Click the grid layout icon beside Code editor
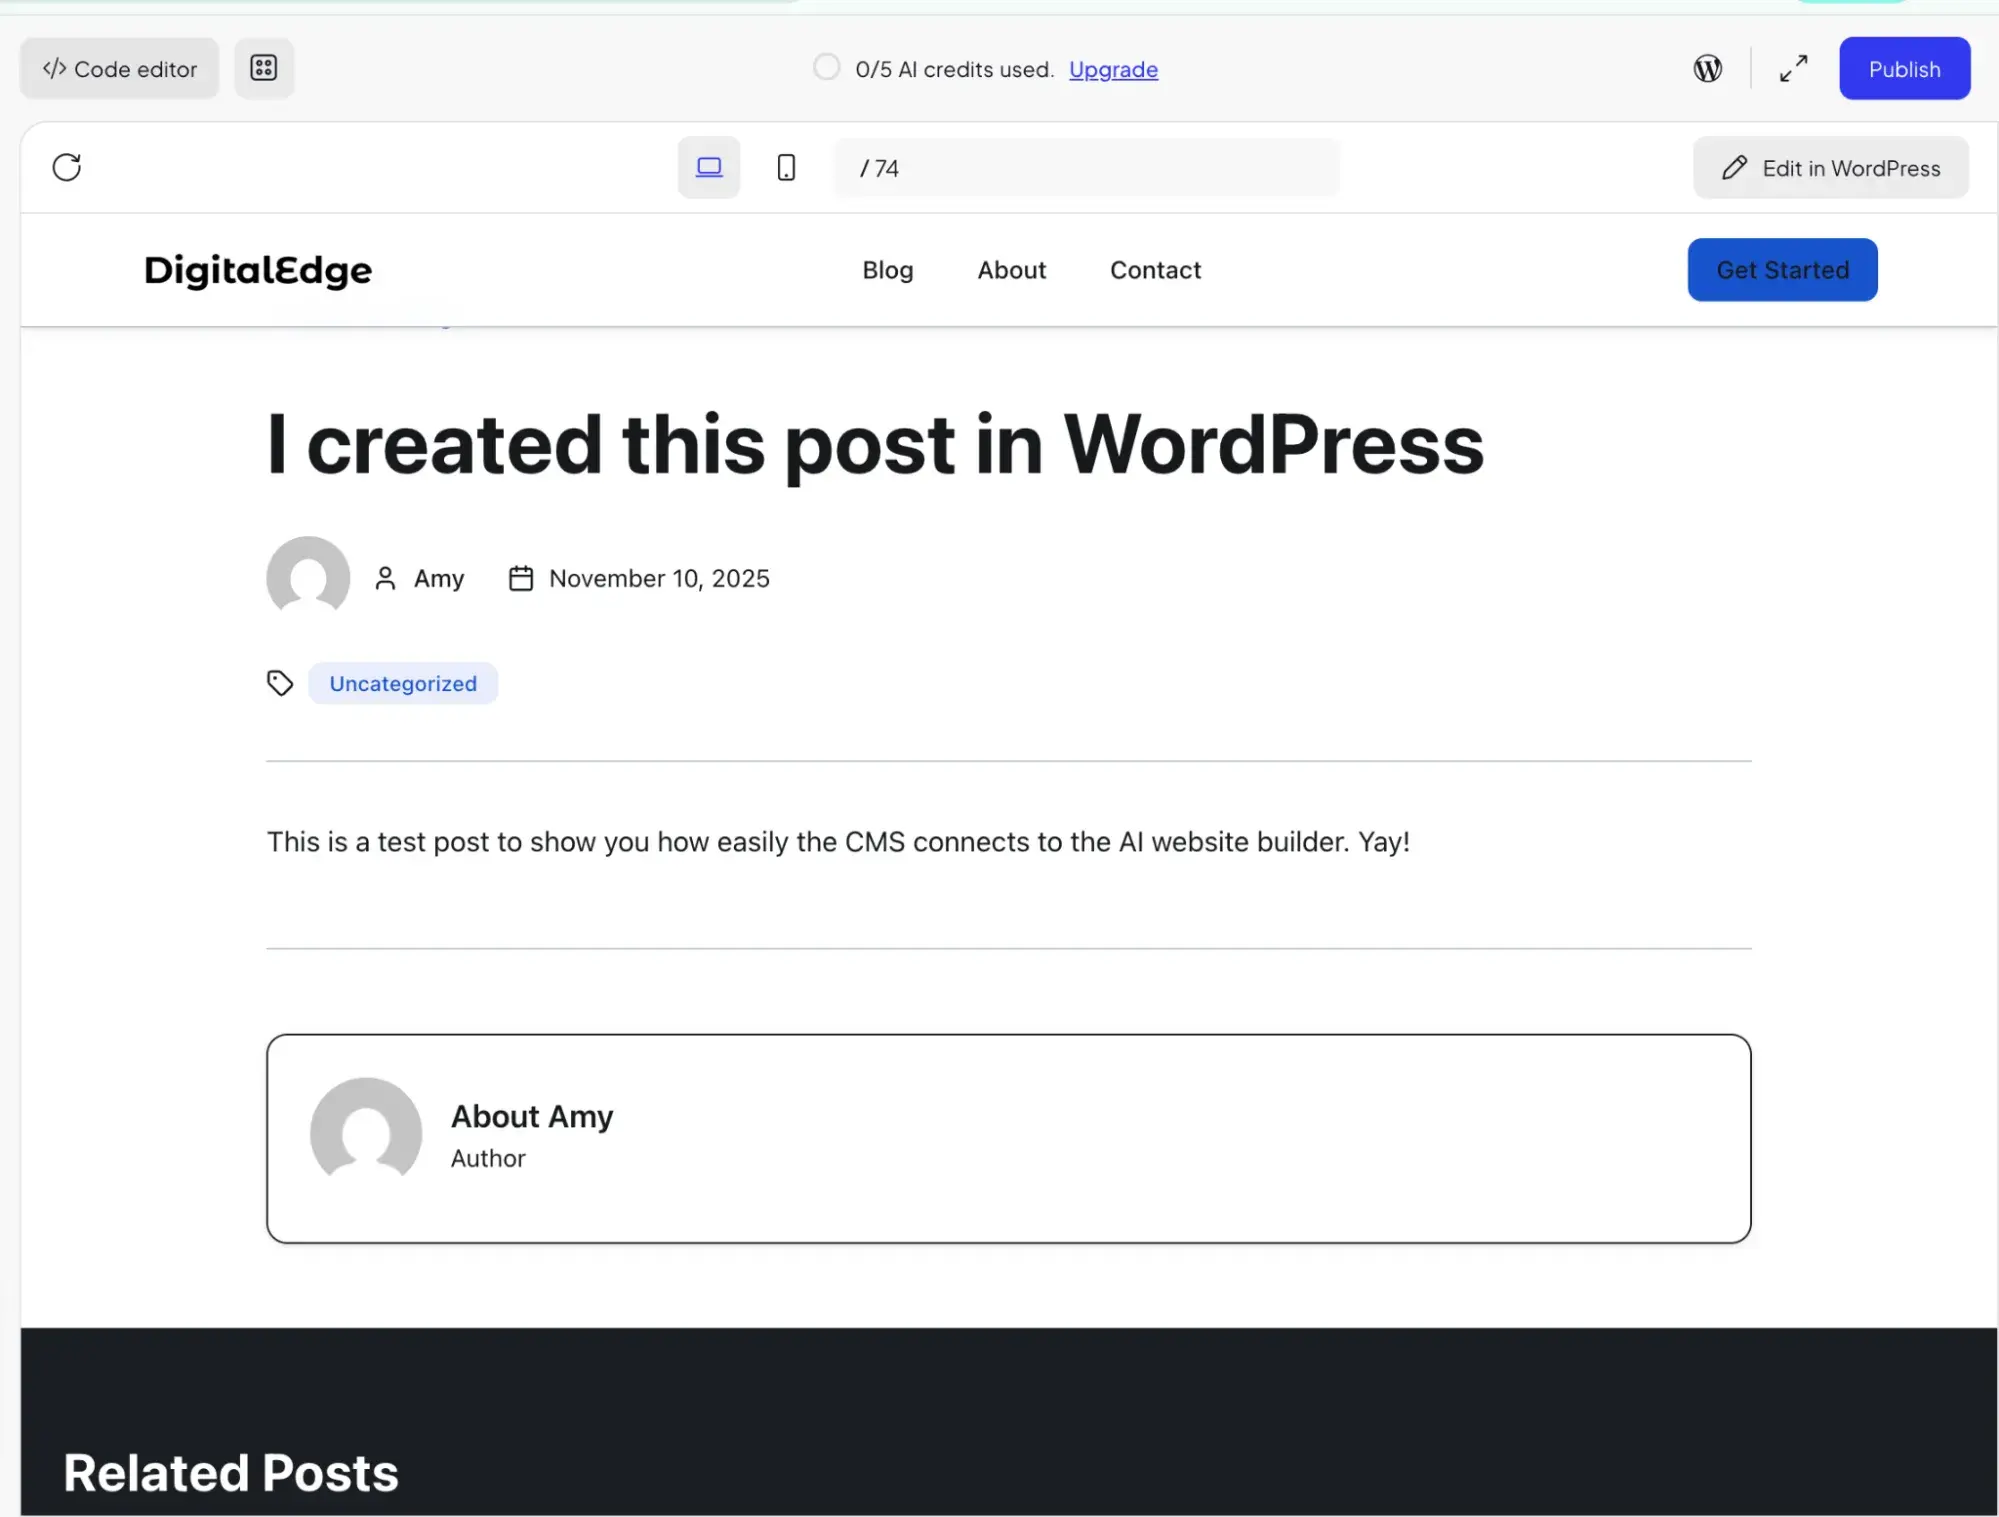 (264, 68)
